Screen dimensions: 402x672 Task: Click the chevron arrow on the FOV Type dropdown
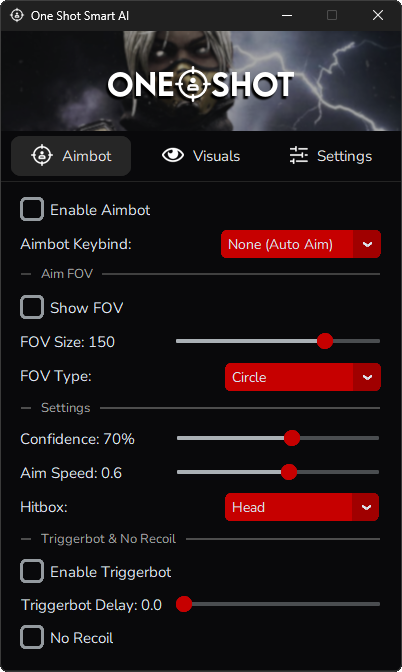point(367,377)
